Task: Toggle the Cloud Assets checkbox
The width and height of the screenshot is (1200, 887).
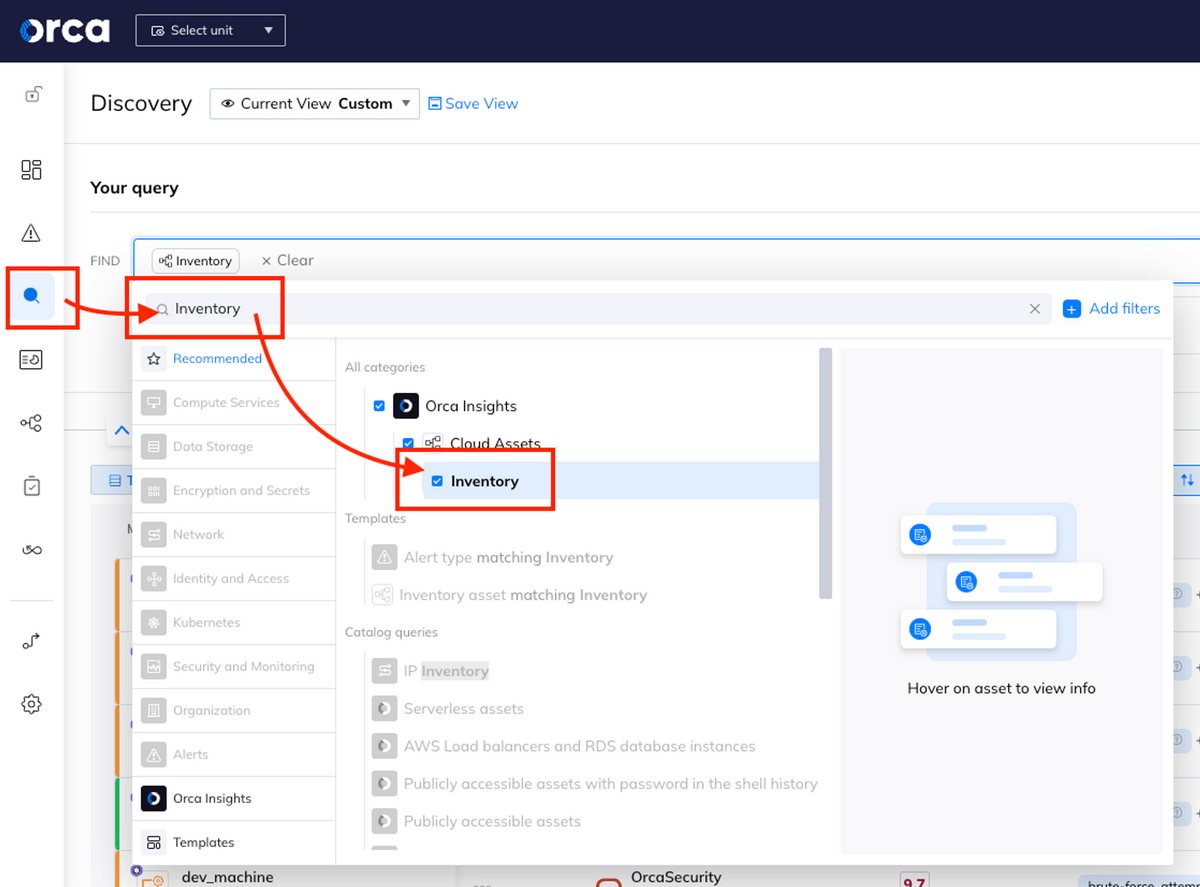Action: coord(408,443)
